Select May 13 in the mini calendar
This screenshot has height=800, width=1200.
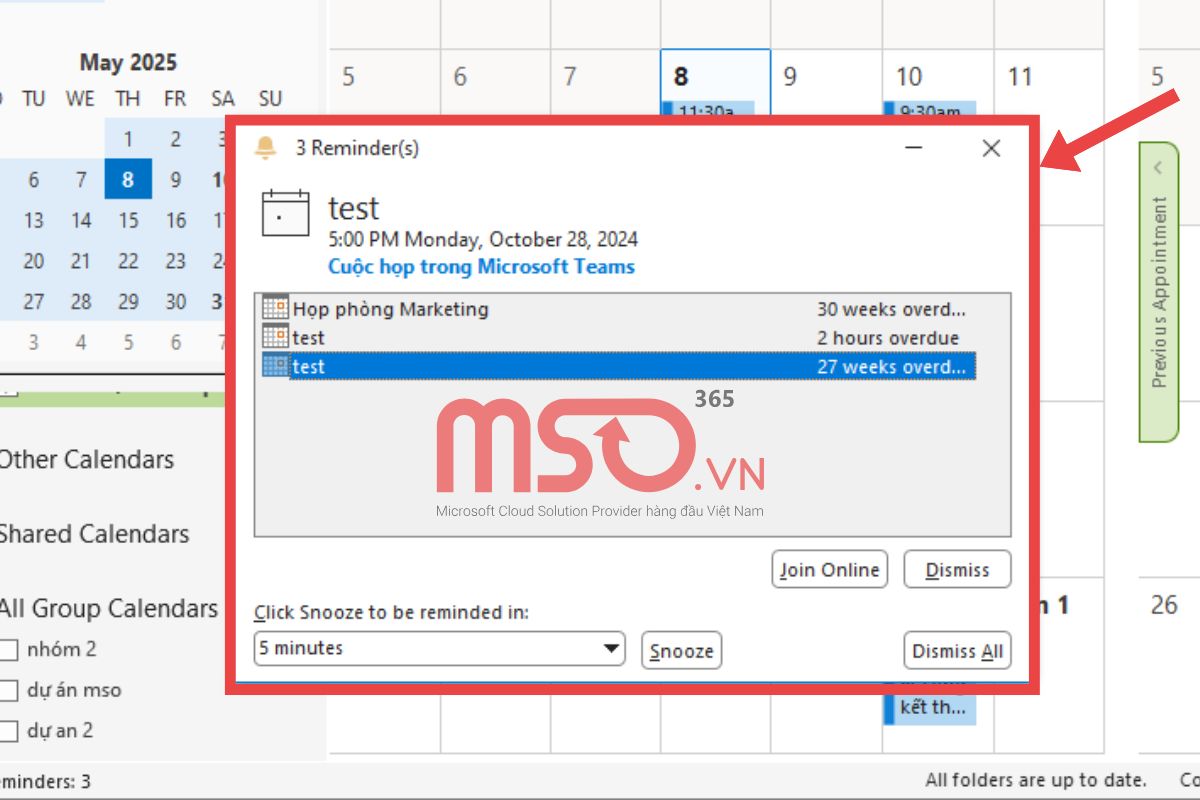click(33, 220)
